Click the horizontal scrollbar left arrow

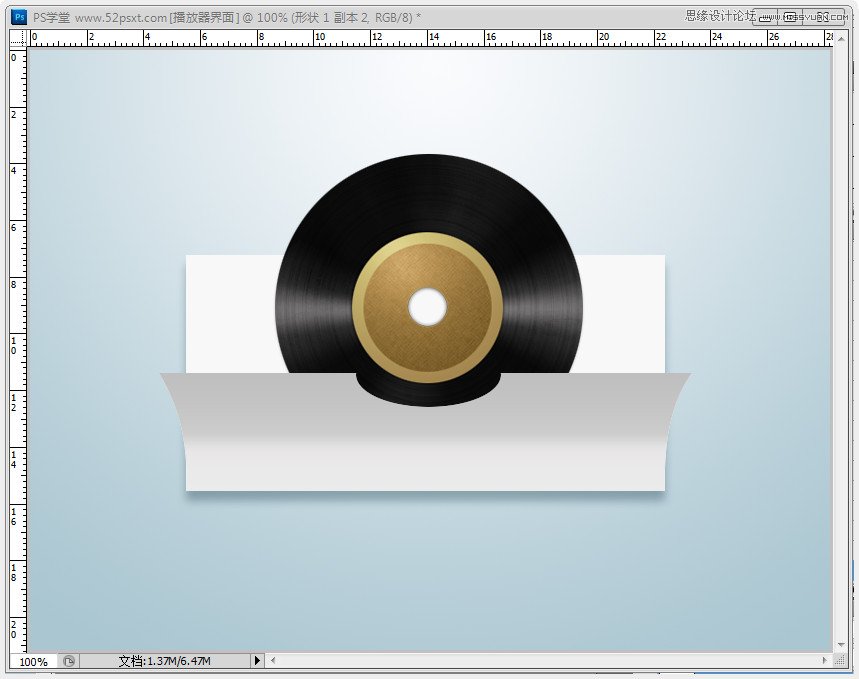tap(273, 660)
